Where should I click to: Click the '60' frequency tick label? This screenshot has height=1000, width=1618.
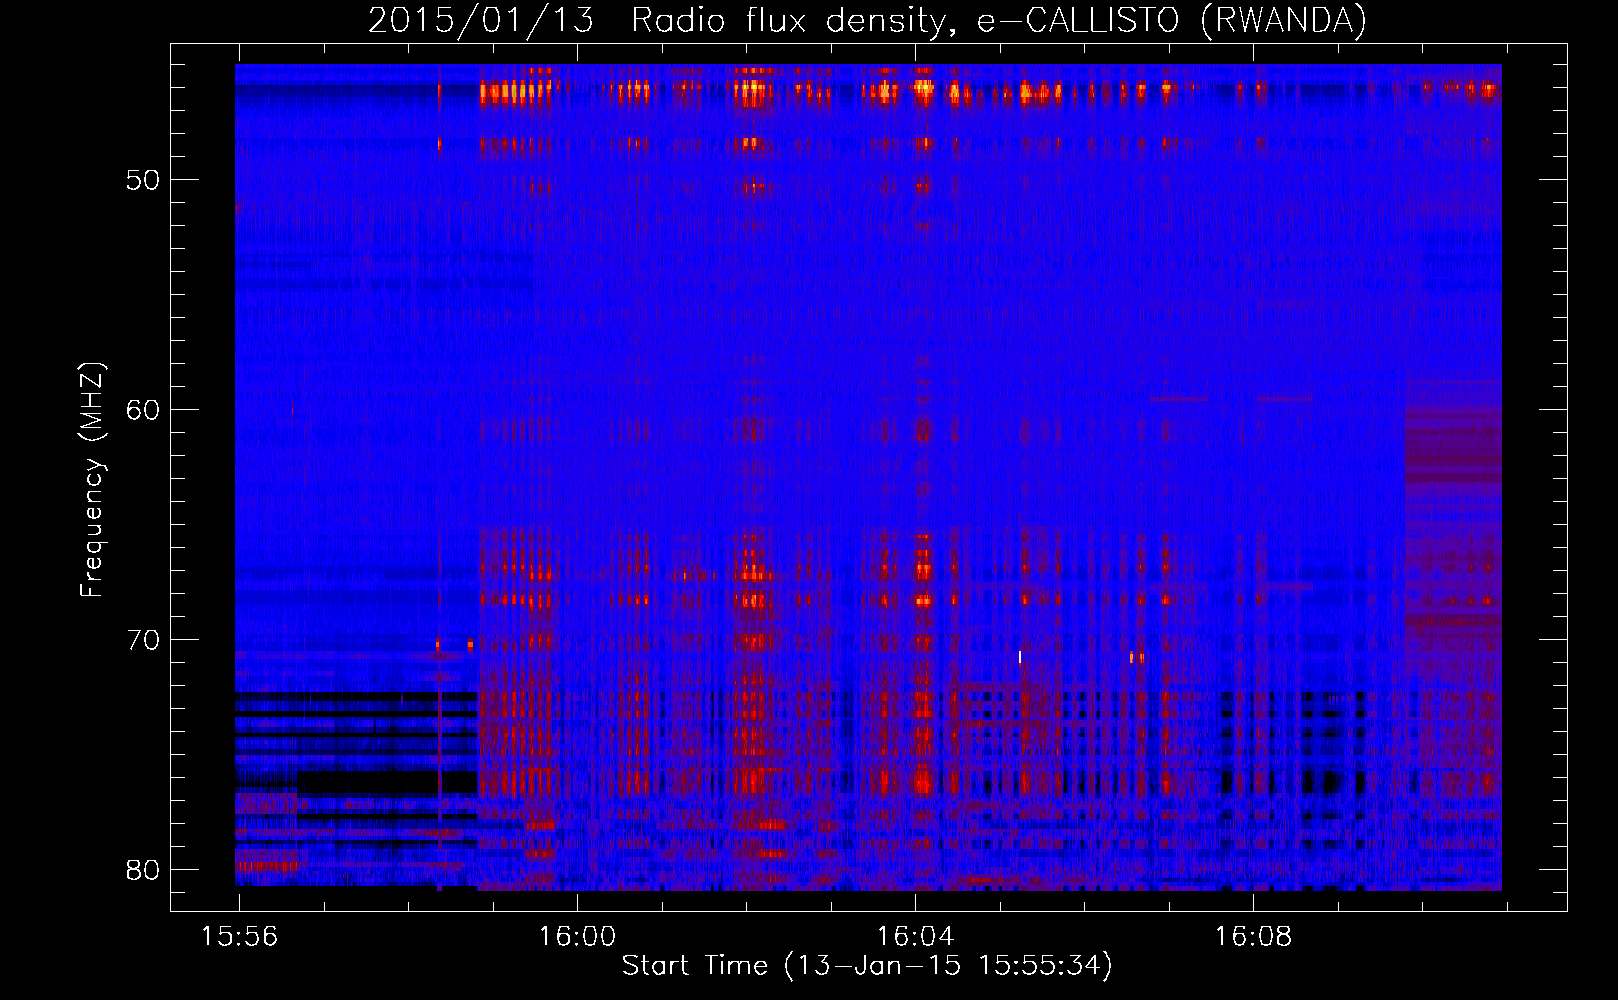pos(143,410)
